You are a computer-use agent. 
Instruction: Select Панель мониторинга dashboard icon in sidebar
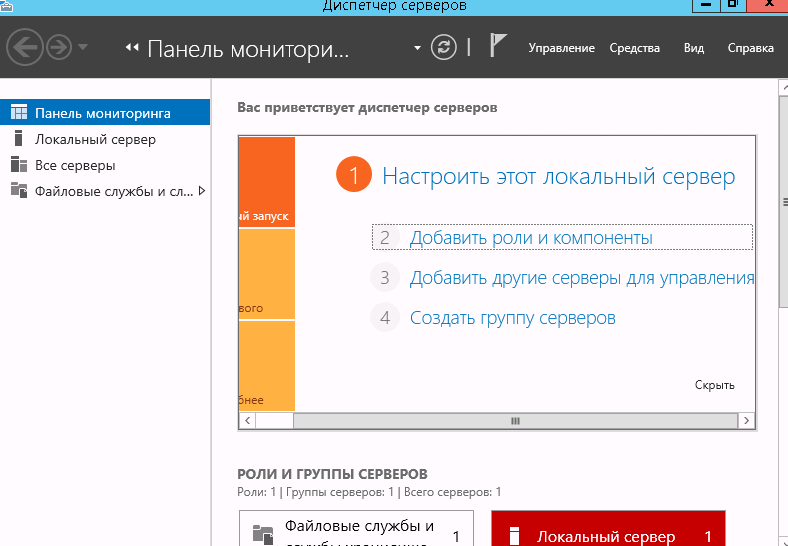[18, 113]
